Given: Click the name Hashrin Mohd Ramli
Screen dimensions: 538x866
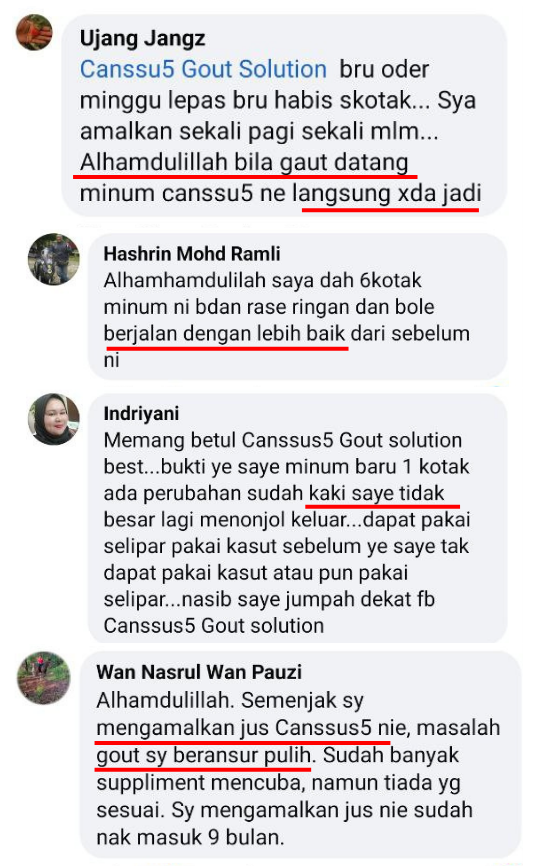Looking at the screenshot, I should [192, 254].
